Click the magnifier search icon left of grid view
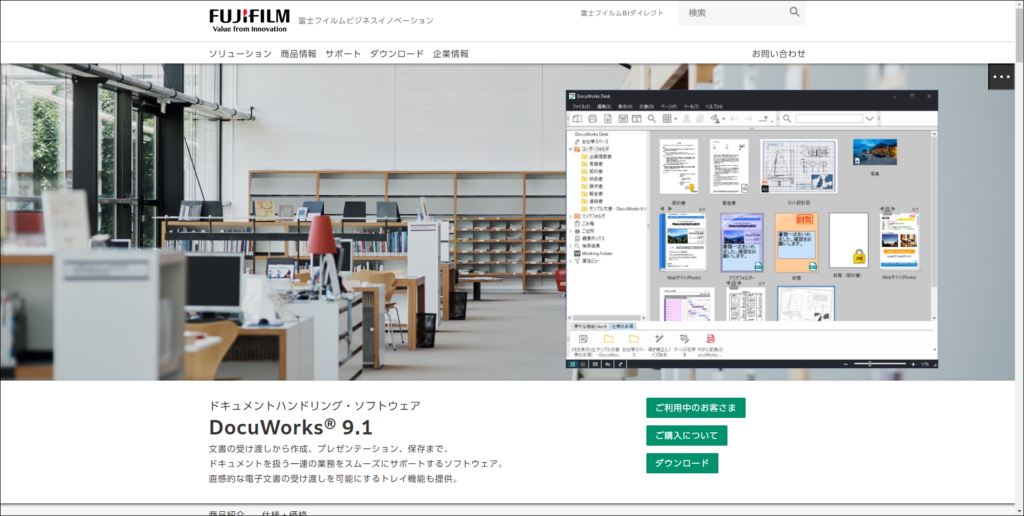The height and width of the screenshot is (516, 1024). click(652, 119)
